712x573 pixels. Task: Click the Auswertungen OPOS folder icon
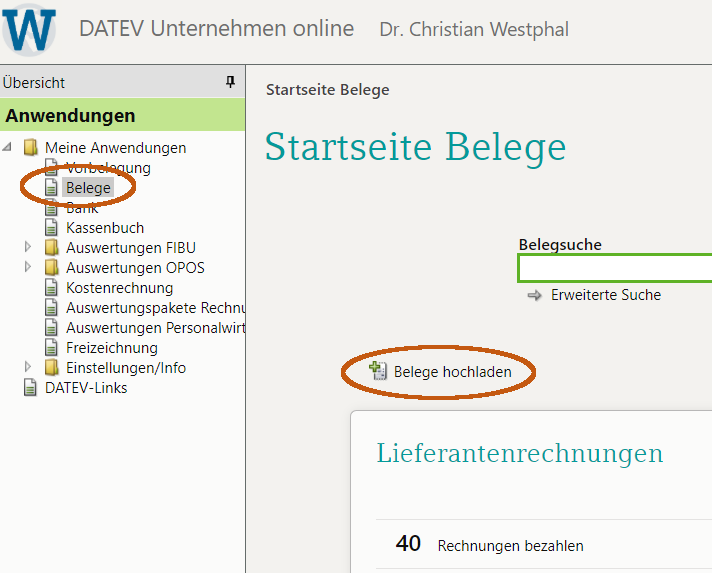point(52,267)
